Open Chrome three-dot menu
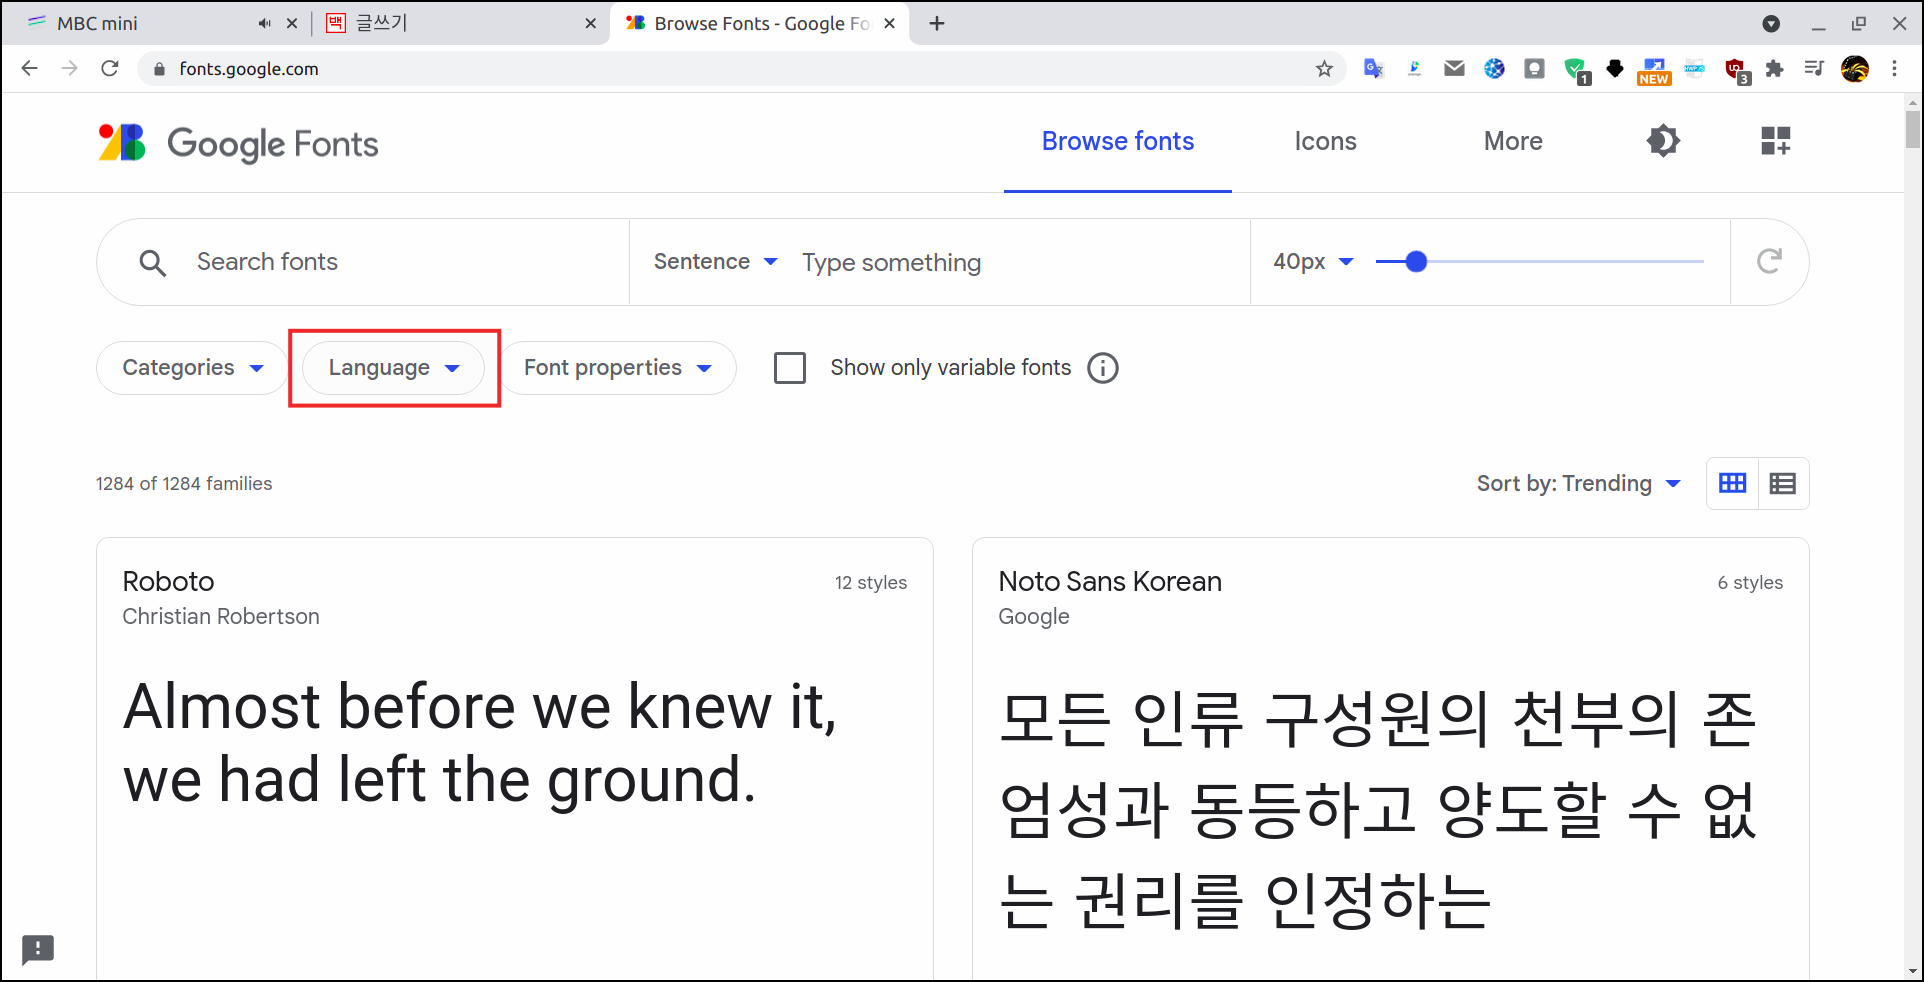 click(x=1894, y=69)
